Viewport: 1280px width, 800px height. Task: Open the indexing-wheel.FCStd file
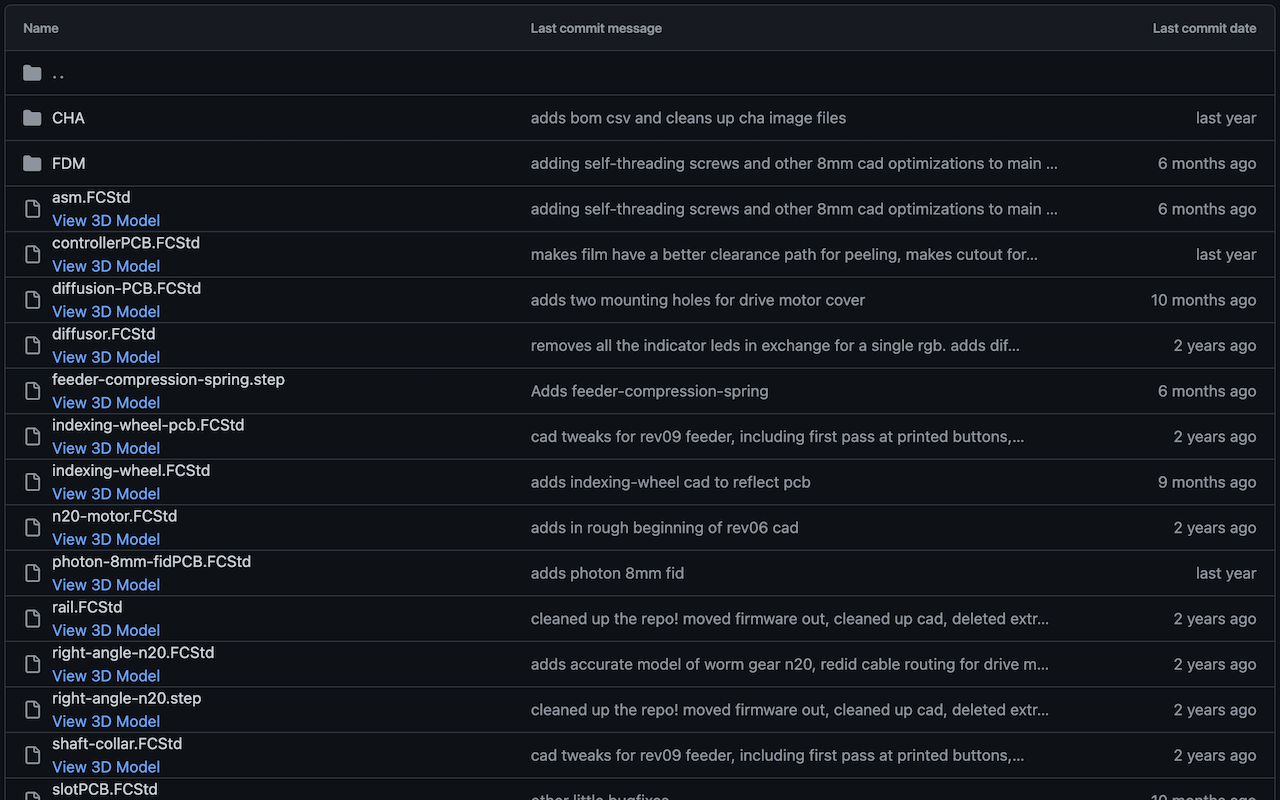point(130,470)
